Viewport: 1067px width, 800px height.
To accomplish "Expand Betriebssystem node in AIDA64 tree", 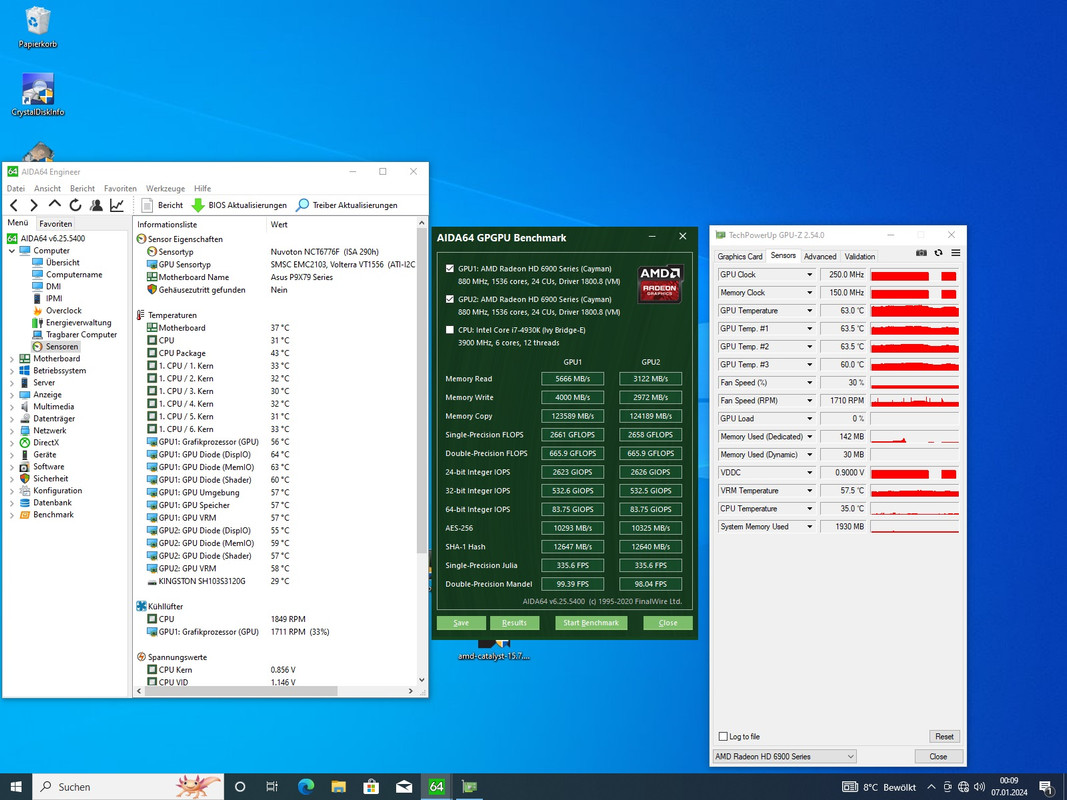I will pos(12,371).
